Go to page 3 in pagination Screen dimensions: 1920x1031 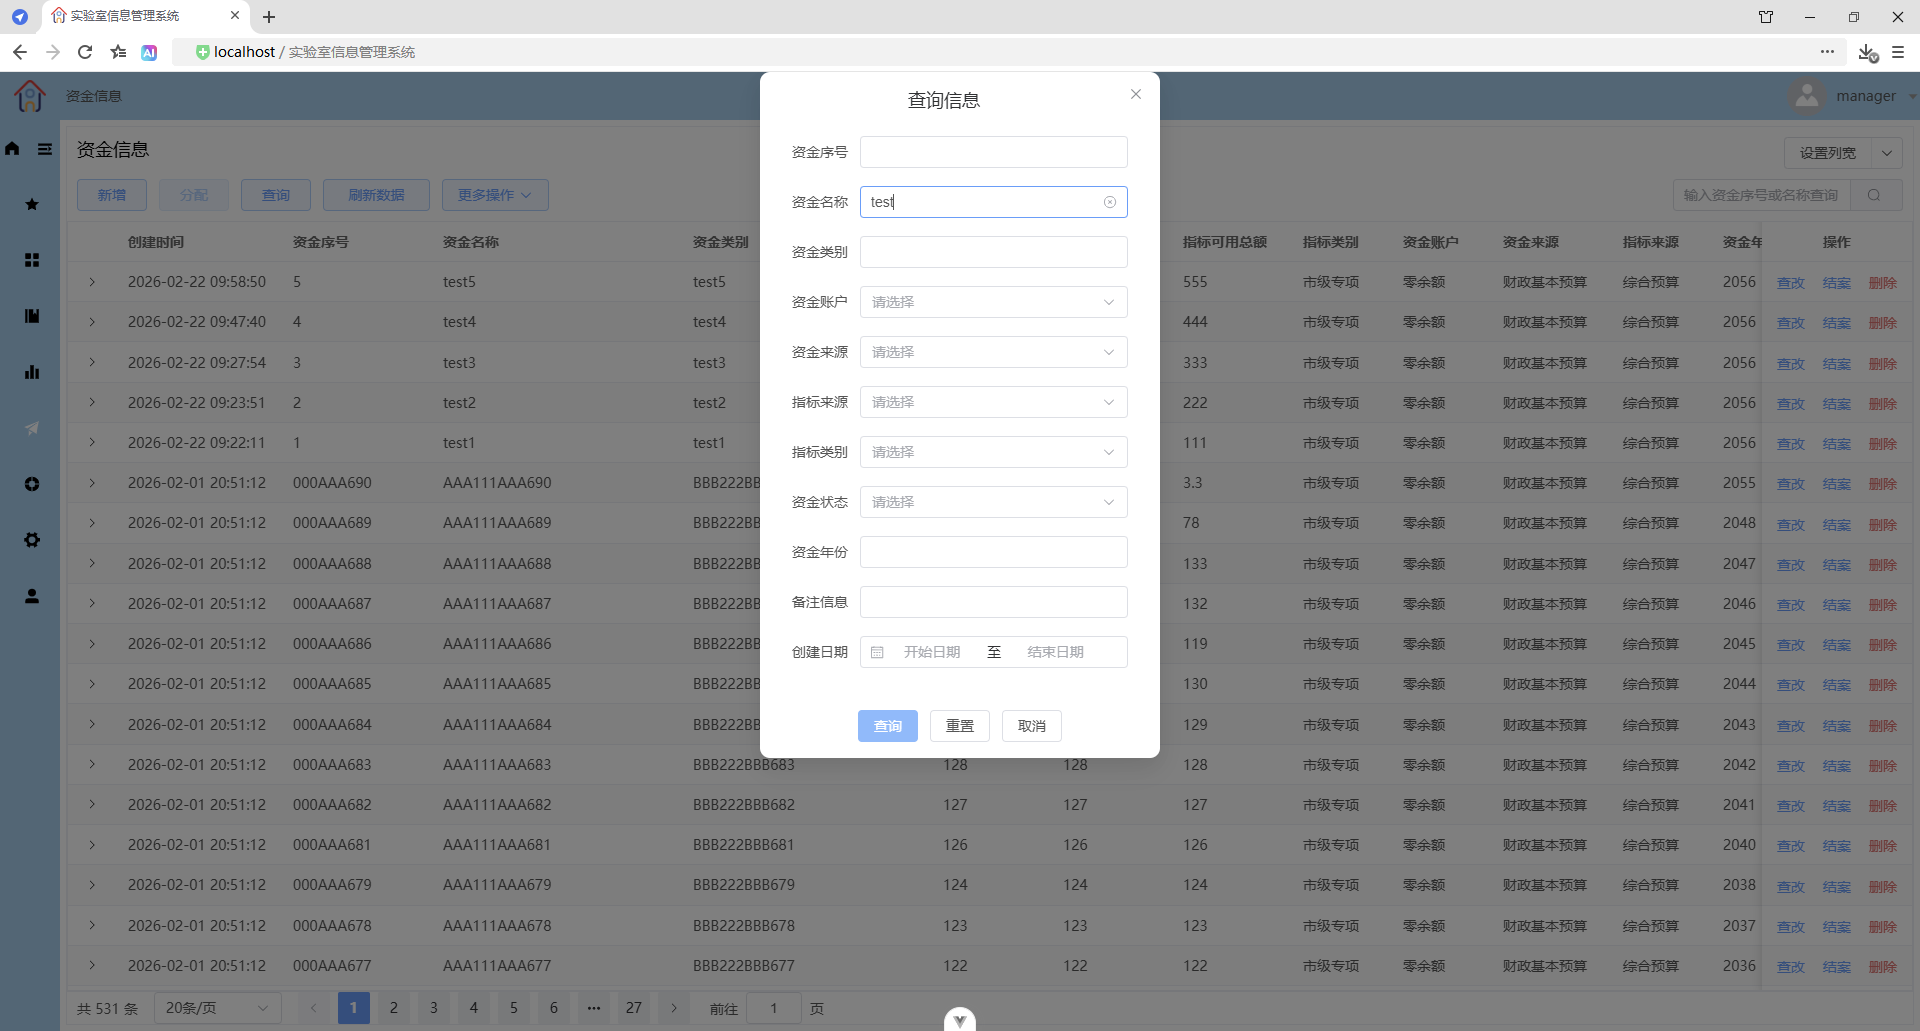coord(434,1008)
